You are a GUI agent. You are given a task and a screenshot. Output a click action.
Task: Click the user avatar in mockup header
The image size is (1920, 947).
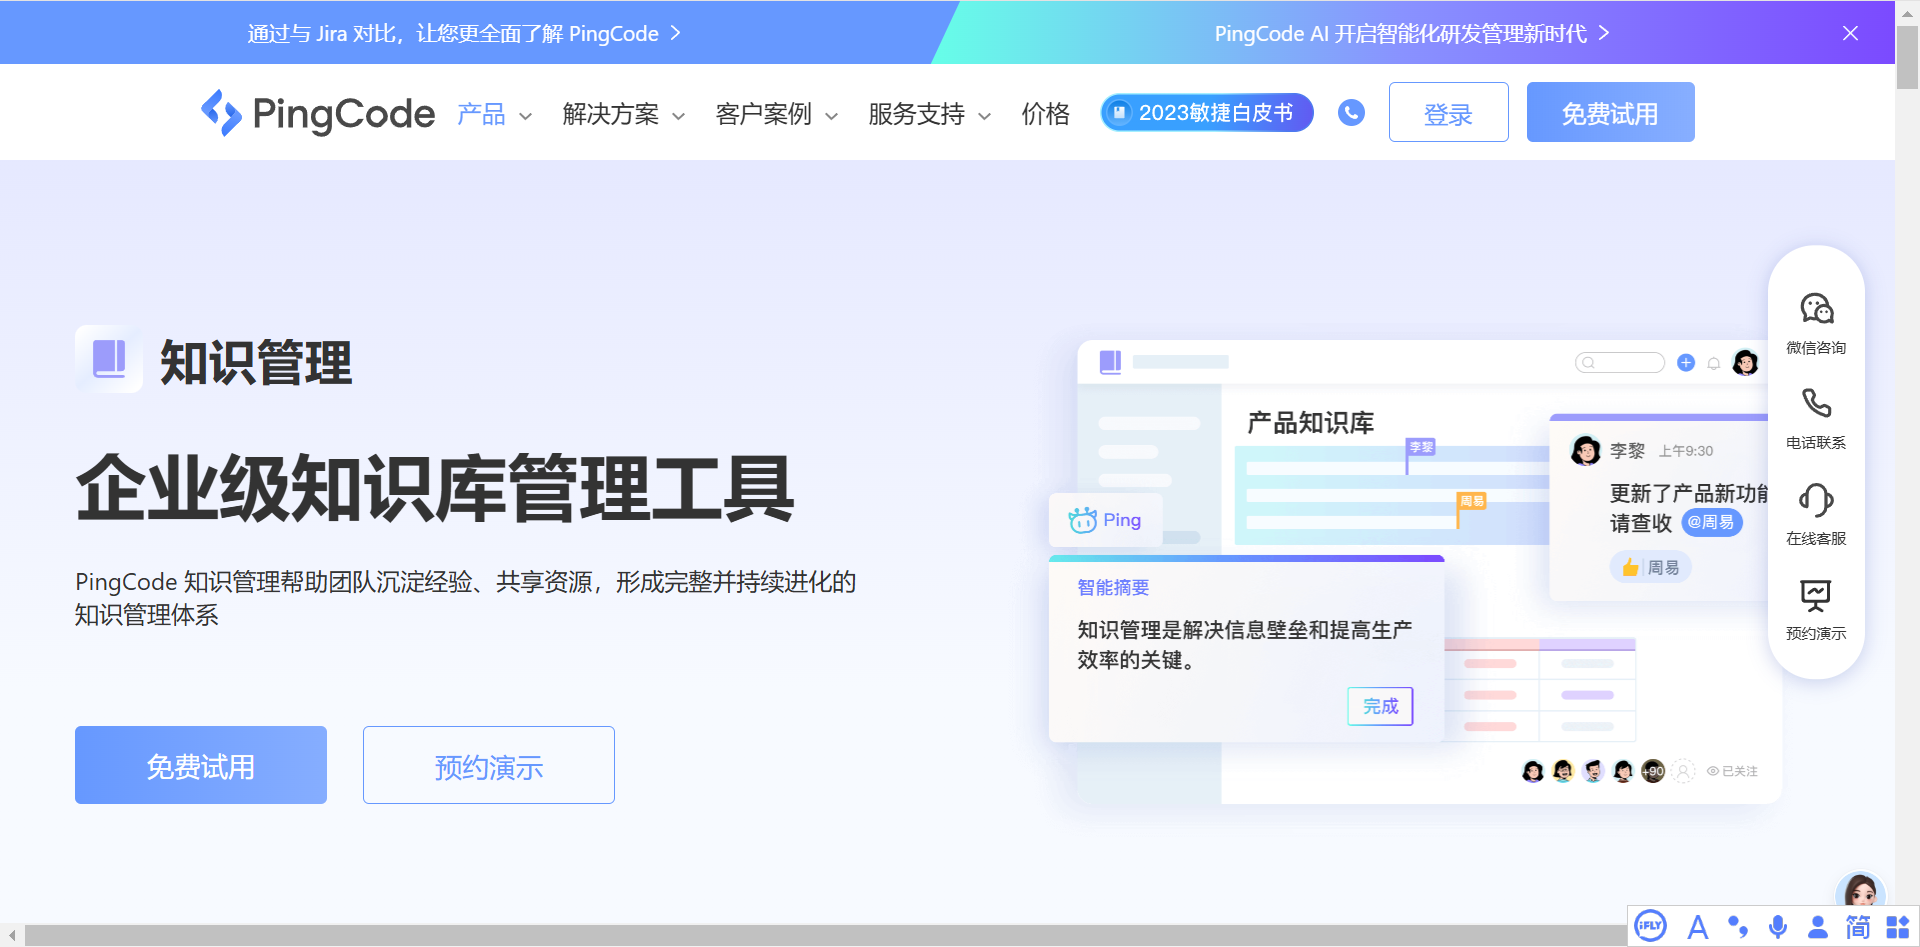pyautogui.click(x=1746, y=362)
